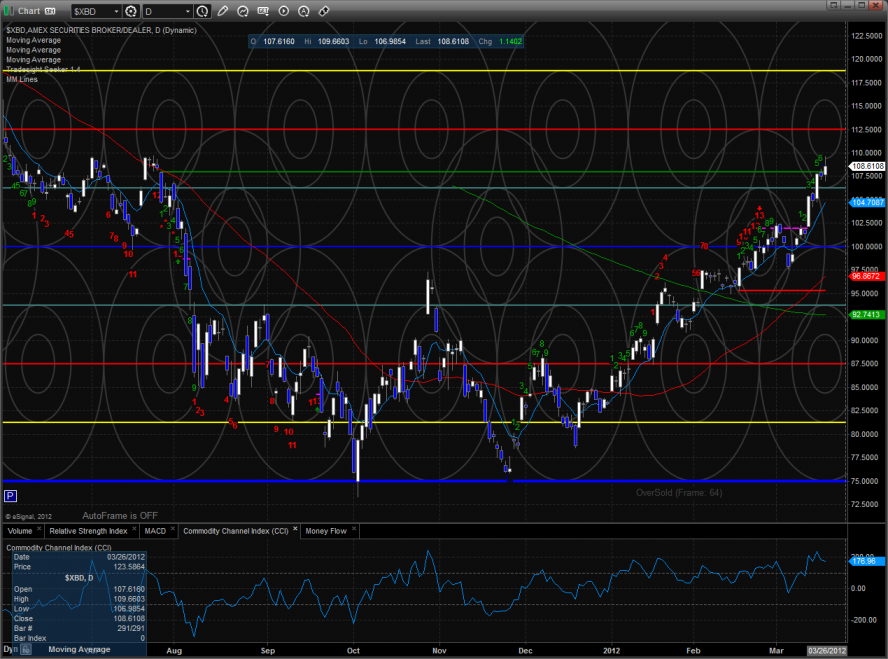Toggle the small badge next to Chart title
This screenshot has width=888, height=659.
pos(50,11)
